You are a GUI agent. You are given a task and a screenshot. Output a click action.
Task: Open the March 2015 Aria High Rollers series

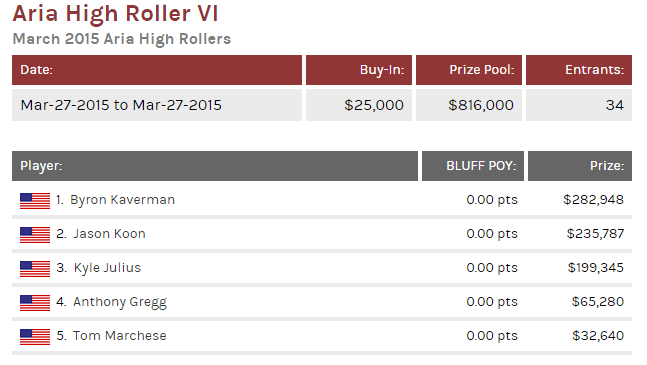click(x=122, y=39)
